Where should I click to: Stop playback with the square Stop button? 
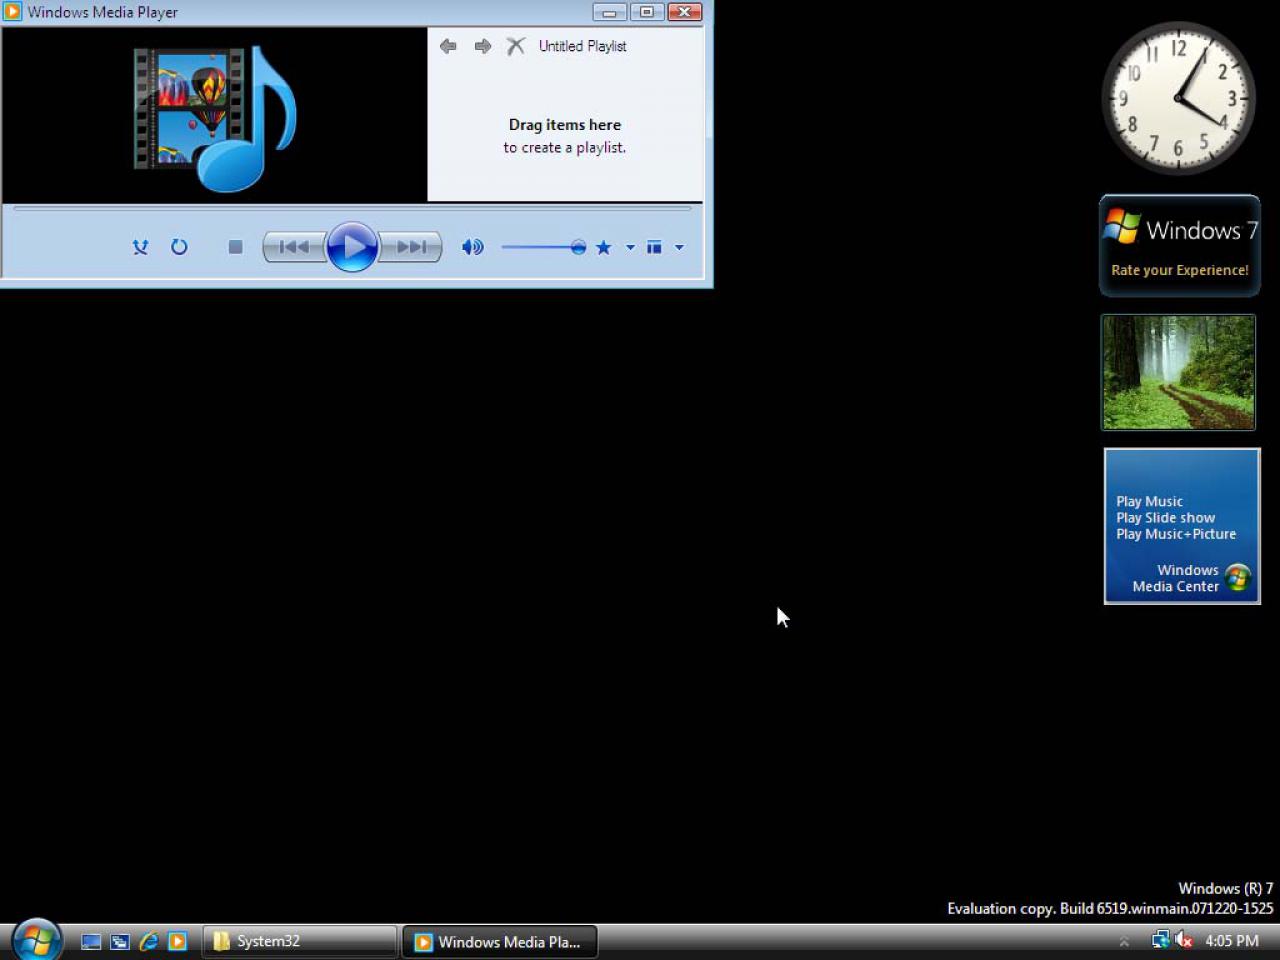coord(235,247)
